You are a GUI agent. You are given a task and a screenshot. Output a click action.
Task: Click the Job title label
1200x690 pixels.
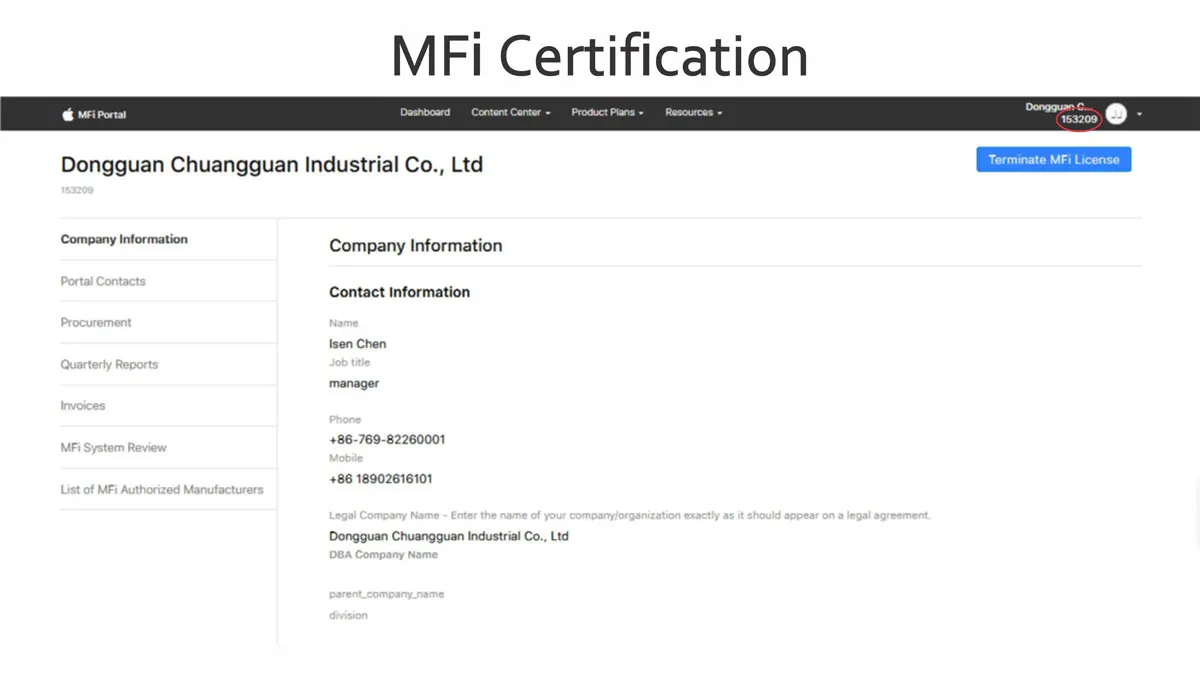click(349, 362)
